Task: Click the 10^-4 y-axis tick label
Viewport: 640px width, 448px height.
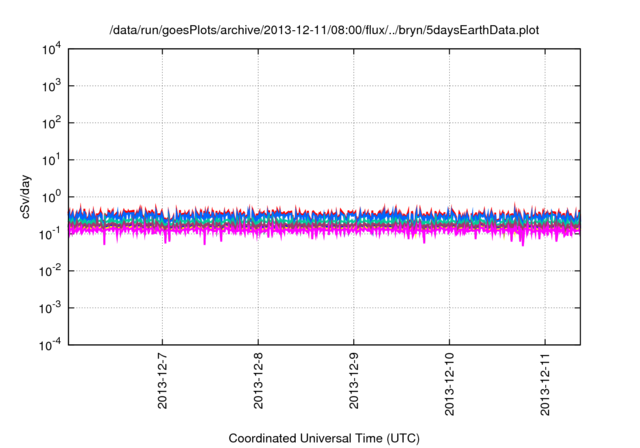Action: coord(51,346)
